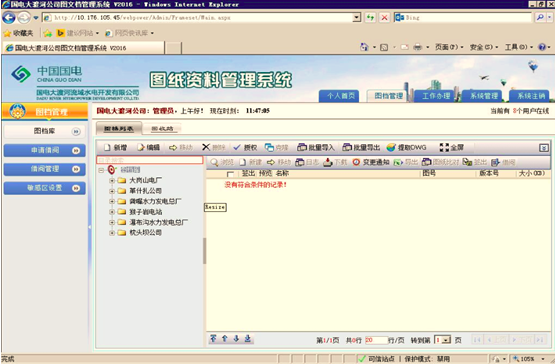Click the zoom level 105% control

[528, 359]
